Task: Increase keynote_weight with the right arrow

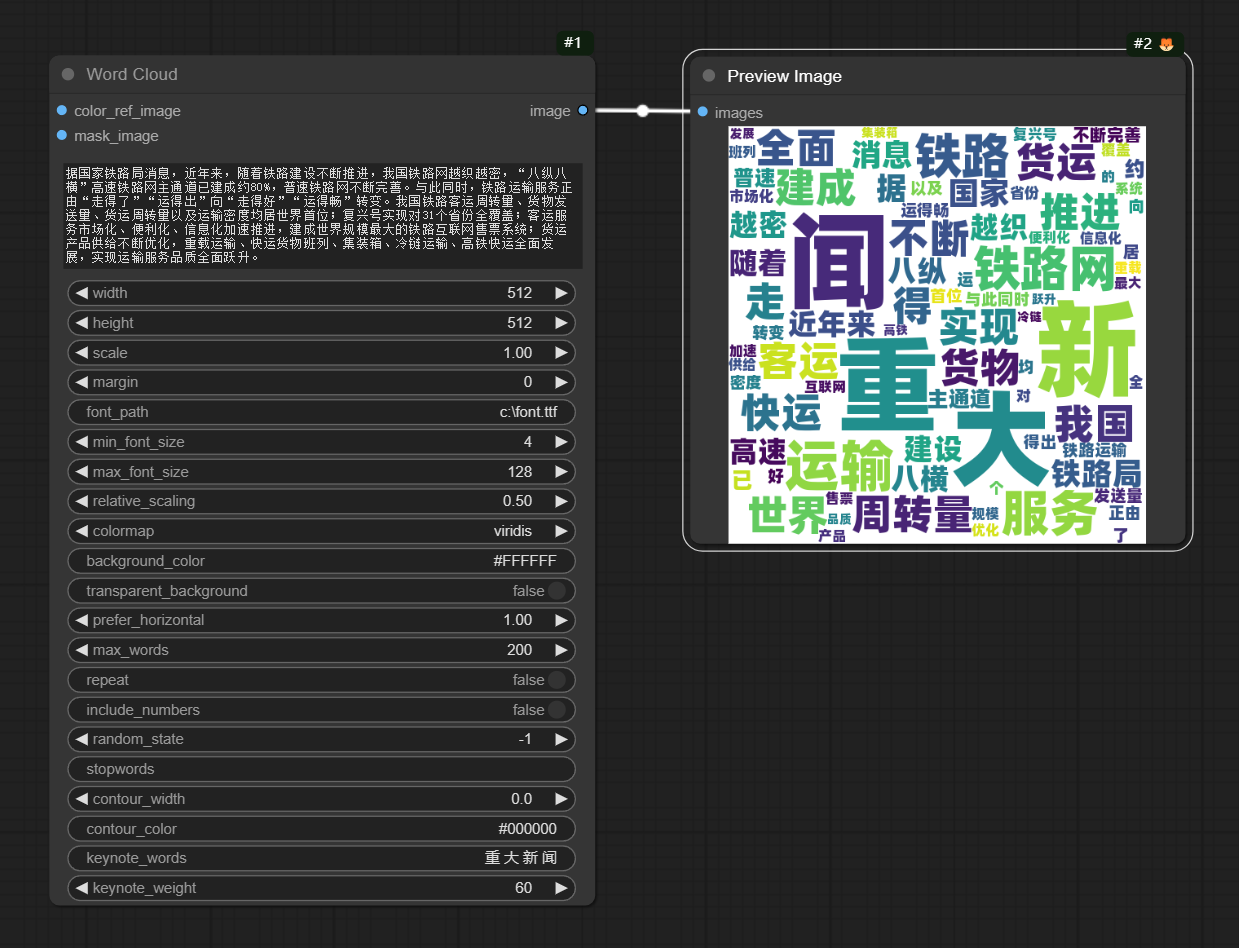Action: [562, 888]
